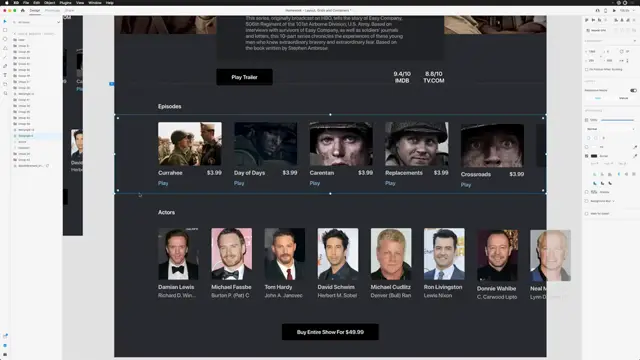Open the Plugins panel icon
This screenshot has width=640, height=360.
(x=5, y=354)
